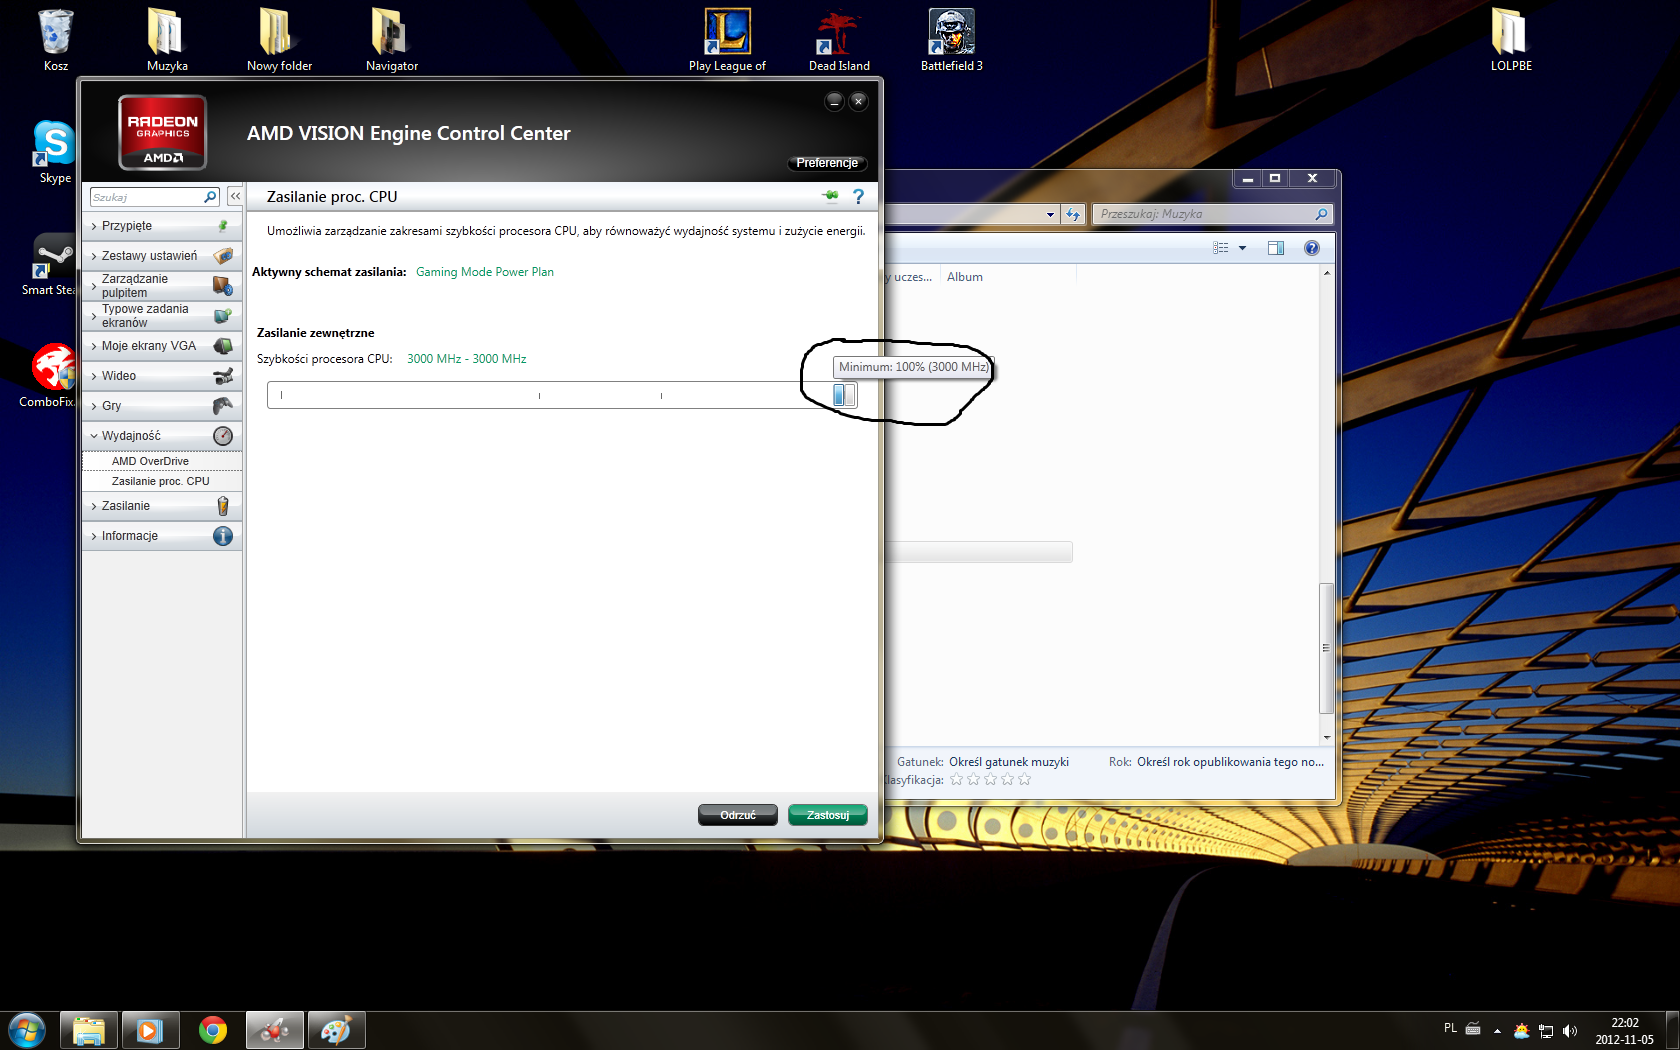Click the search magnifier in Szukaj box
Viewport: 1680px width, 1050px height.
210,197
